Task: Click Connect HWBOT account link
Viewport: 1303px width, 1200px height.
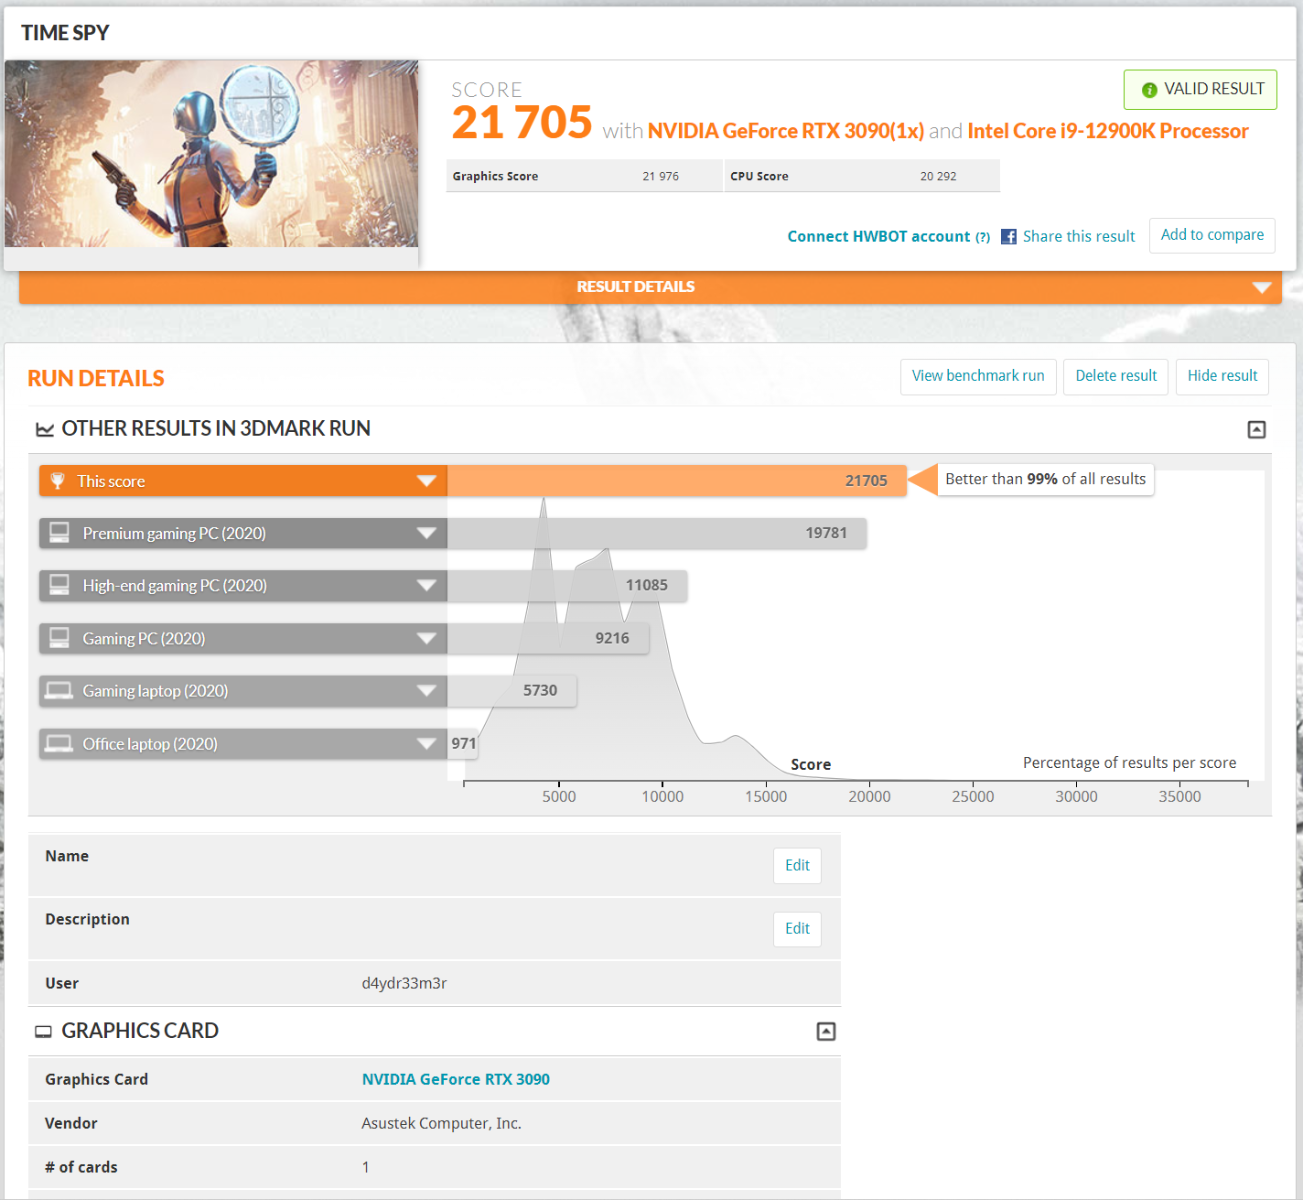Action: tap(878, 237)
